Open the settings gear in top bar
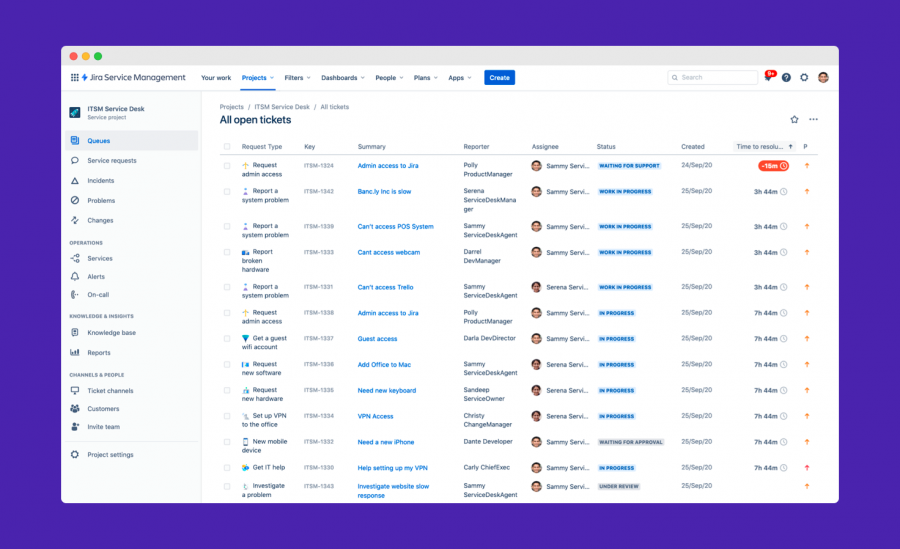Viewport: 900px width, 549px height. click(x=804, y=78)
